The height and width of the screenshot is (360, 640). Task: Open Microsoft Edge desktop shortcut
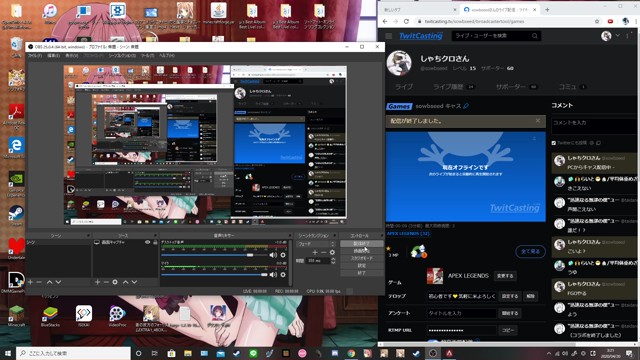point(16,148)
